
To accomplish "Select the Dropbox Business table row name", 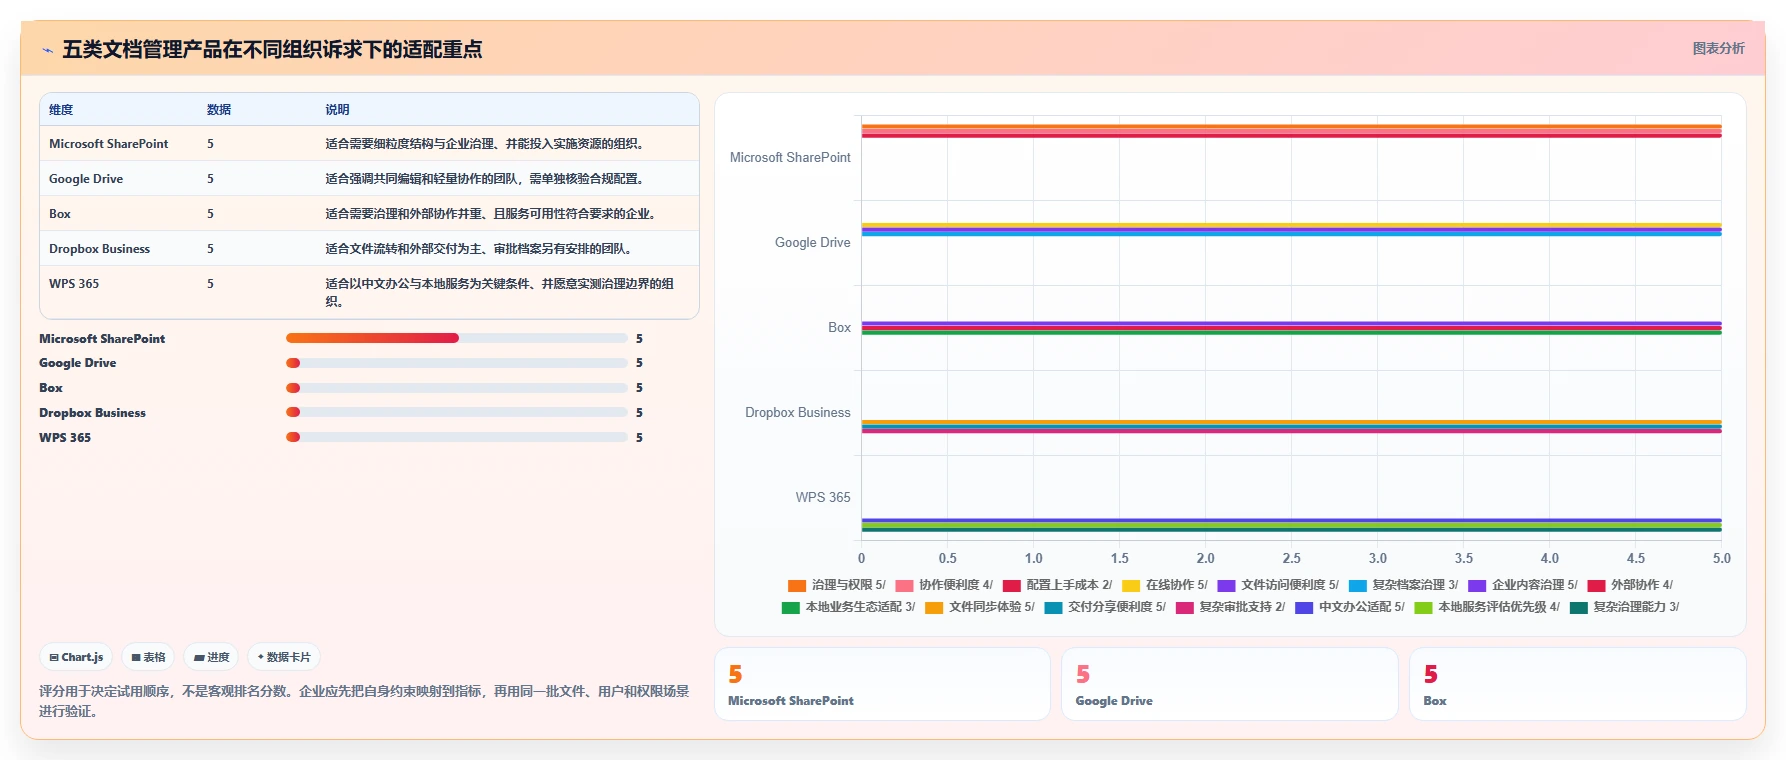I will [99, 249].
